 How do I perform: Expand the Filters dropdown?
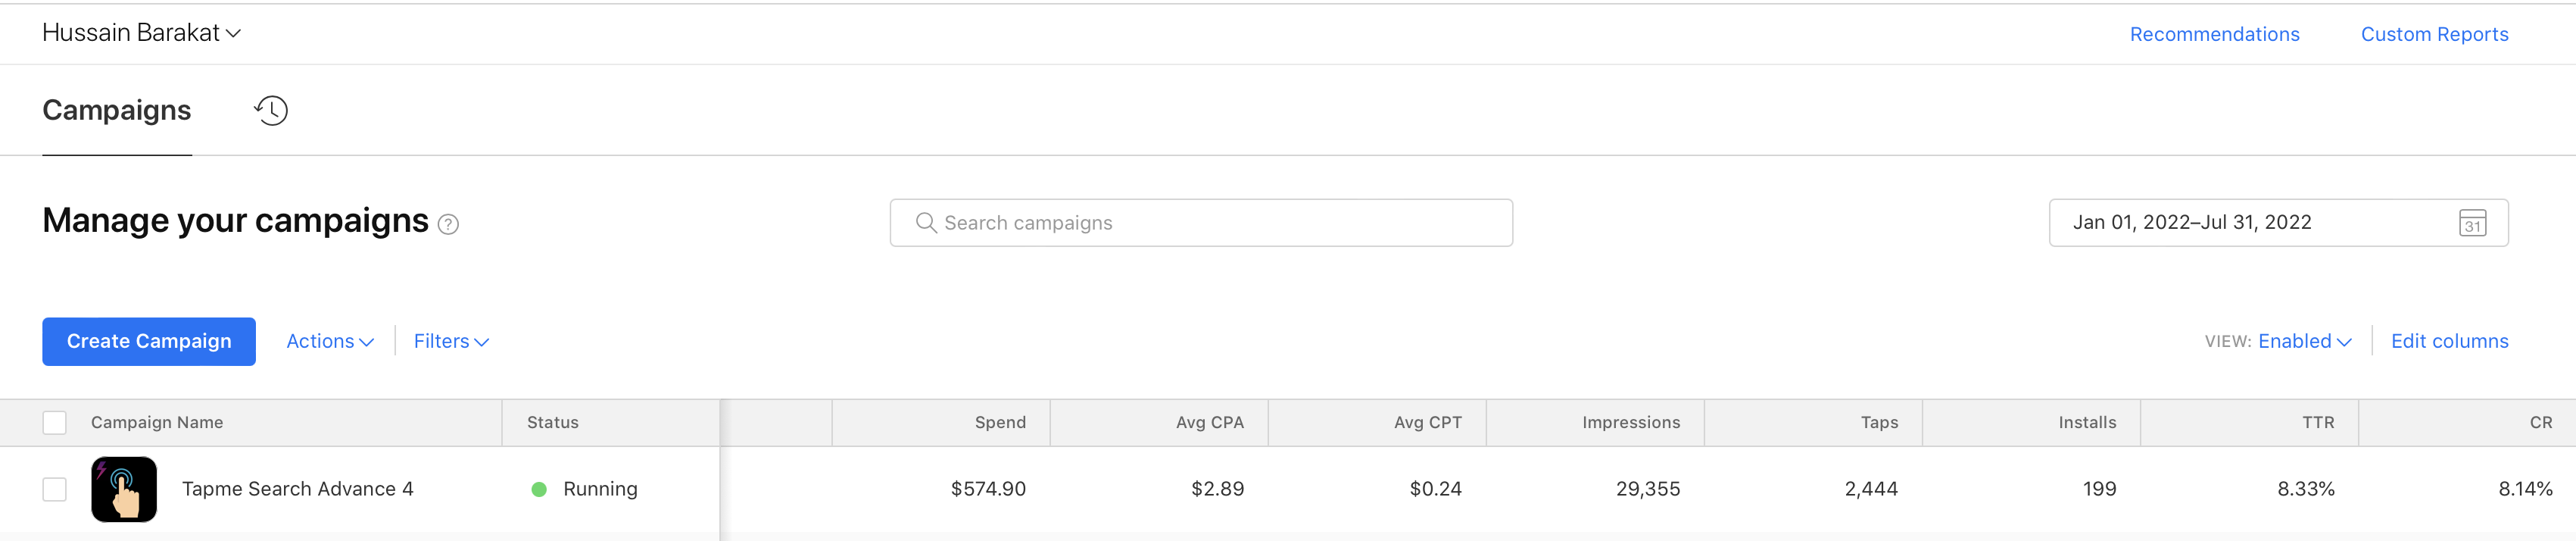[451, 342]
